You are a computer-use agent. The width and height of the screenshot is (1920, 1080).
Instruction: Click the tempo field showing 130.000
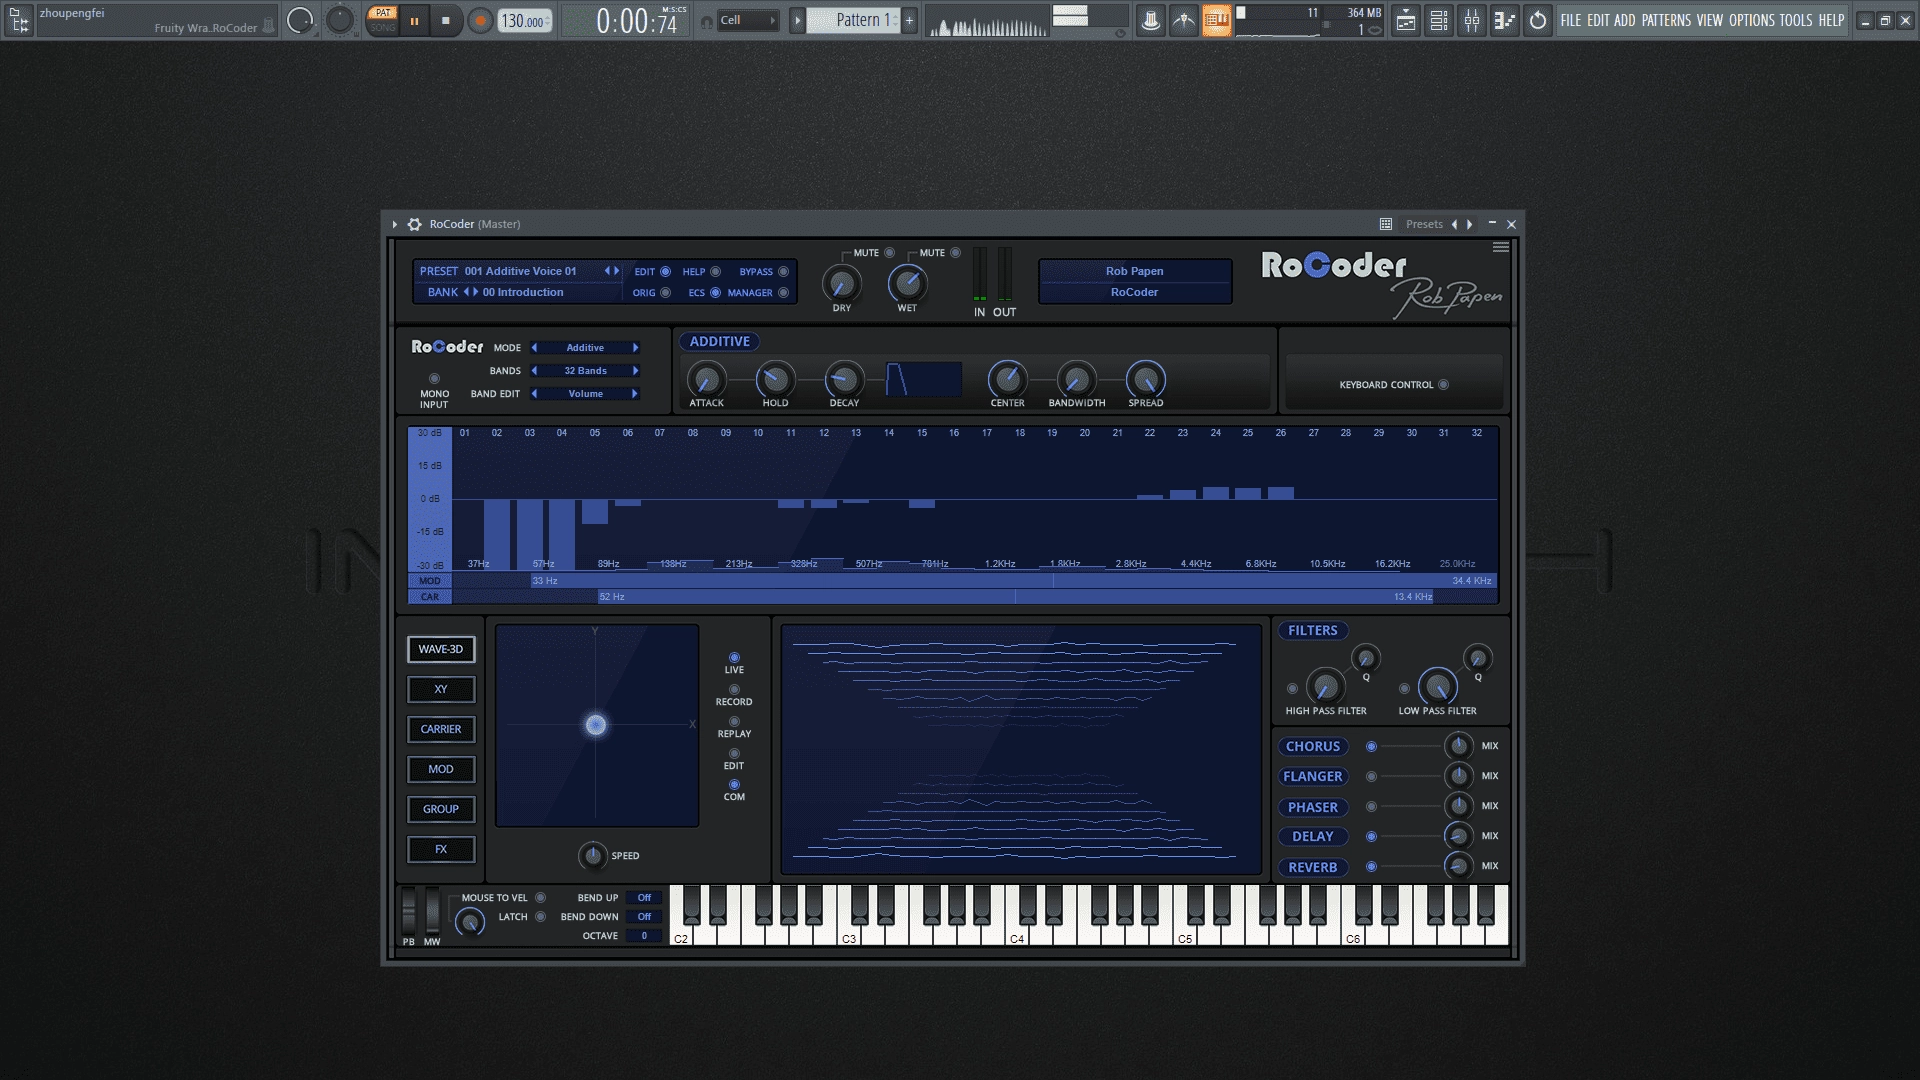tap(525, 21)
